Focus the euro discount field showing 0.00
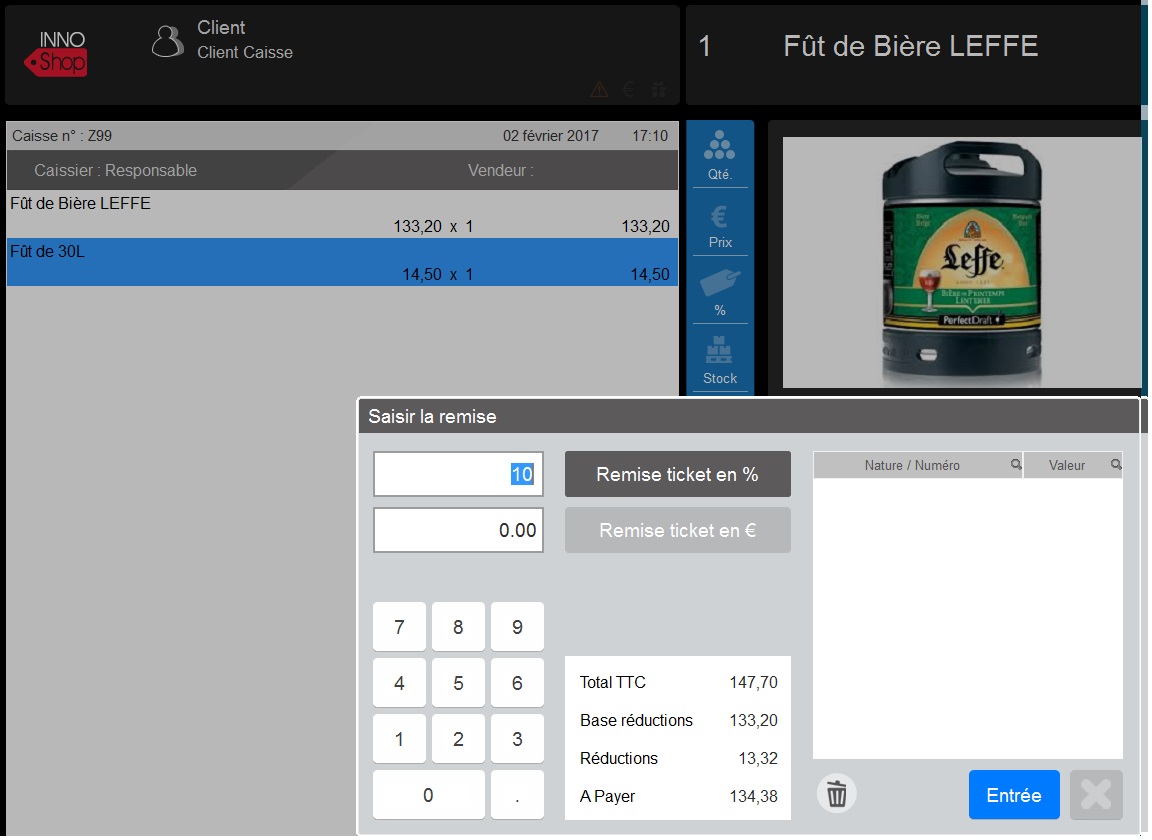The width and height of the screenshot is (1152, 840). tap(458, 530)
